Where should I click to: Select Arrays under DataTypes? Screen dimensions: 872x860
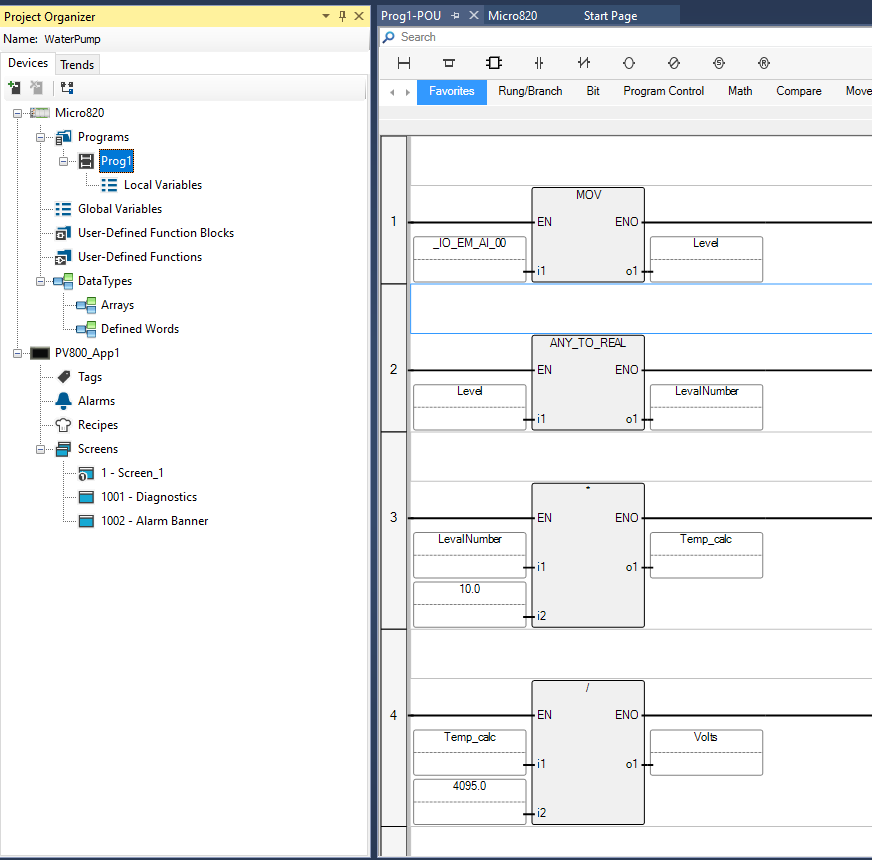pyautogui.click(x=117, y=305)
